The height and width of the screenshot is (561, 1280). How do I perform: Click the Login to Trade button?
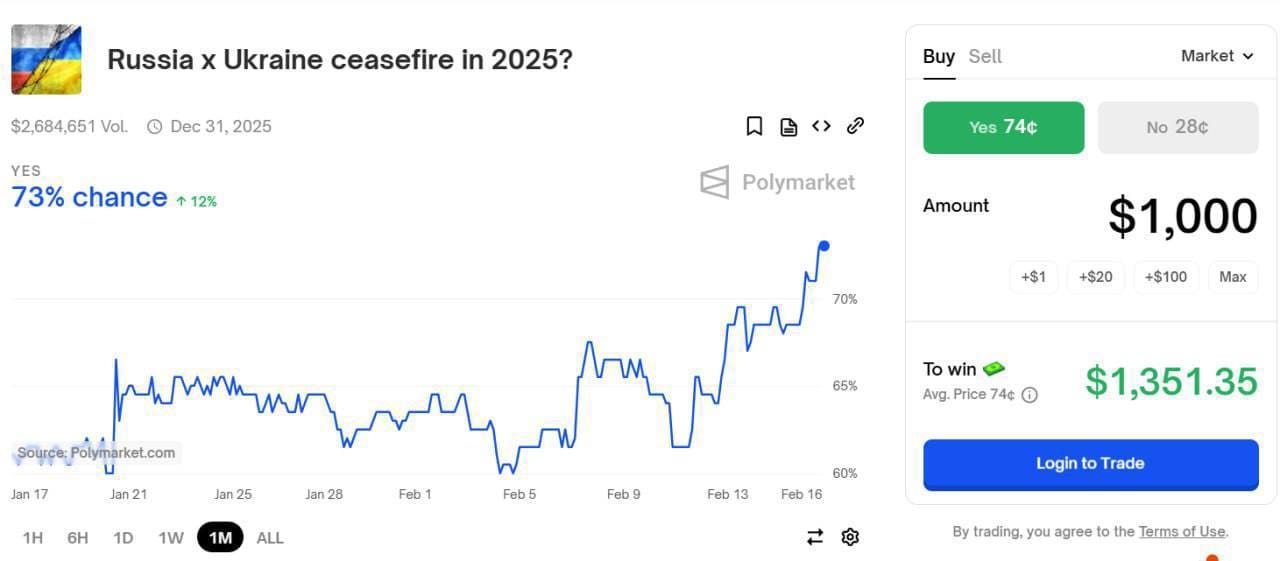coord(1090,464)
